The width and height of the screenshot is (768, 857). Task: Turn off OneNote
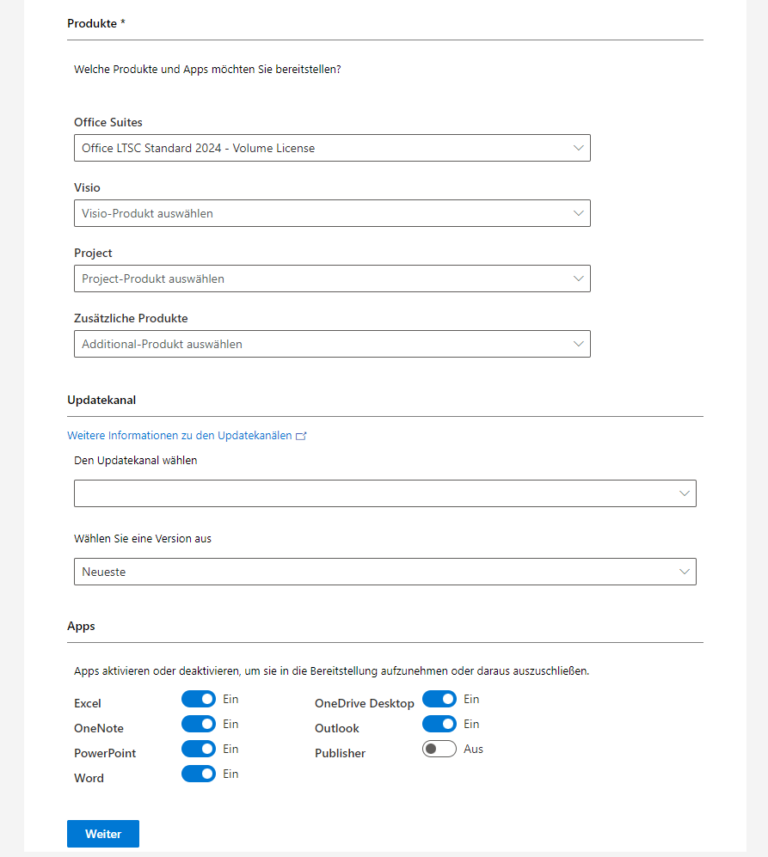click(199, 724)
